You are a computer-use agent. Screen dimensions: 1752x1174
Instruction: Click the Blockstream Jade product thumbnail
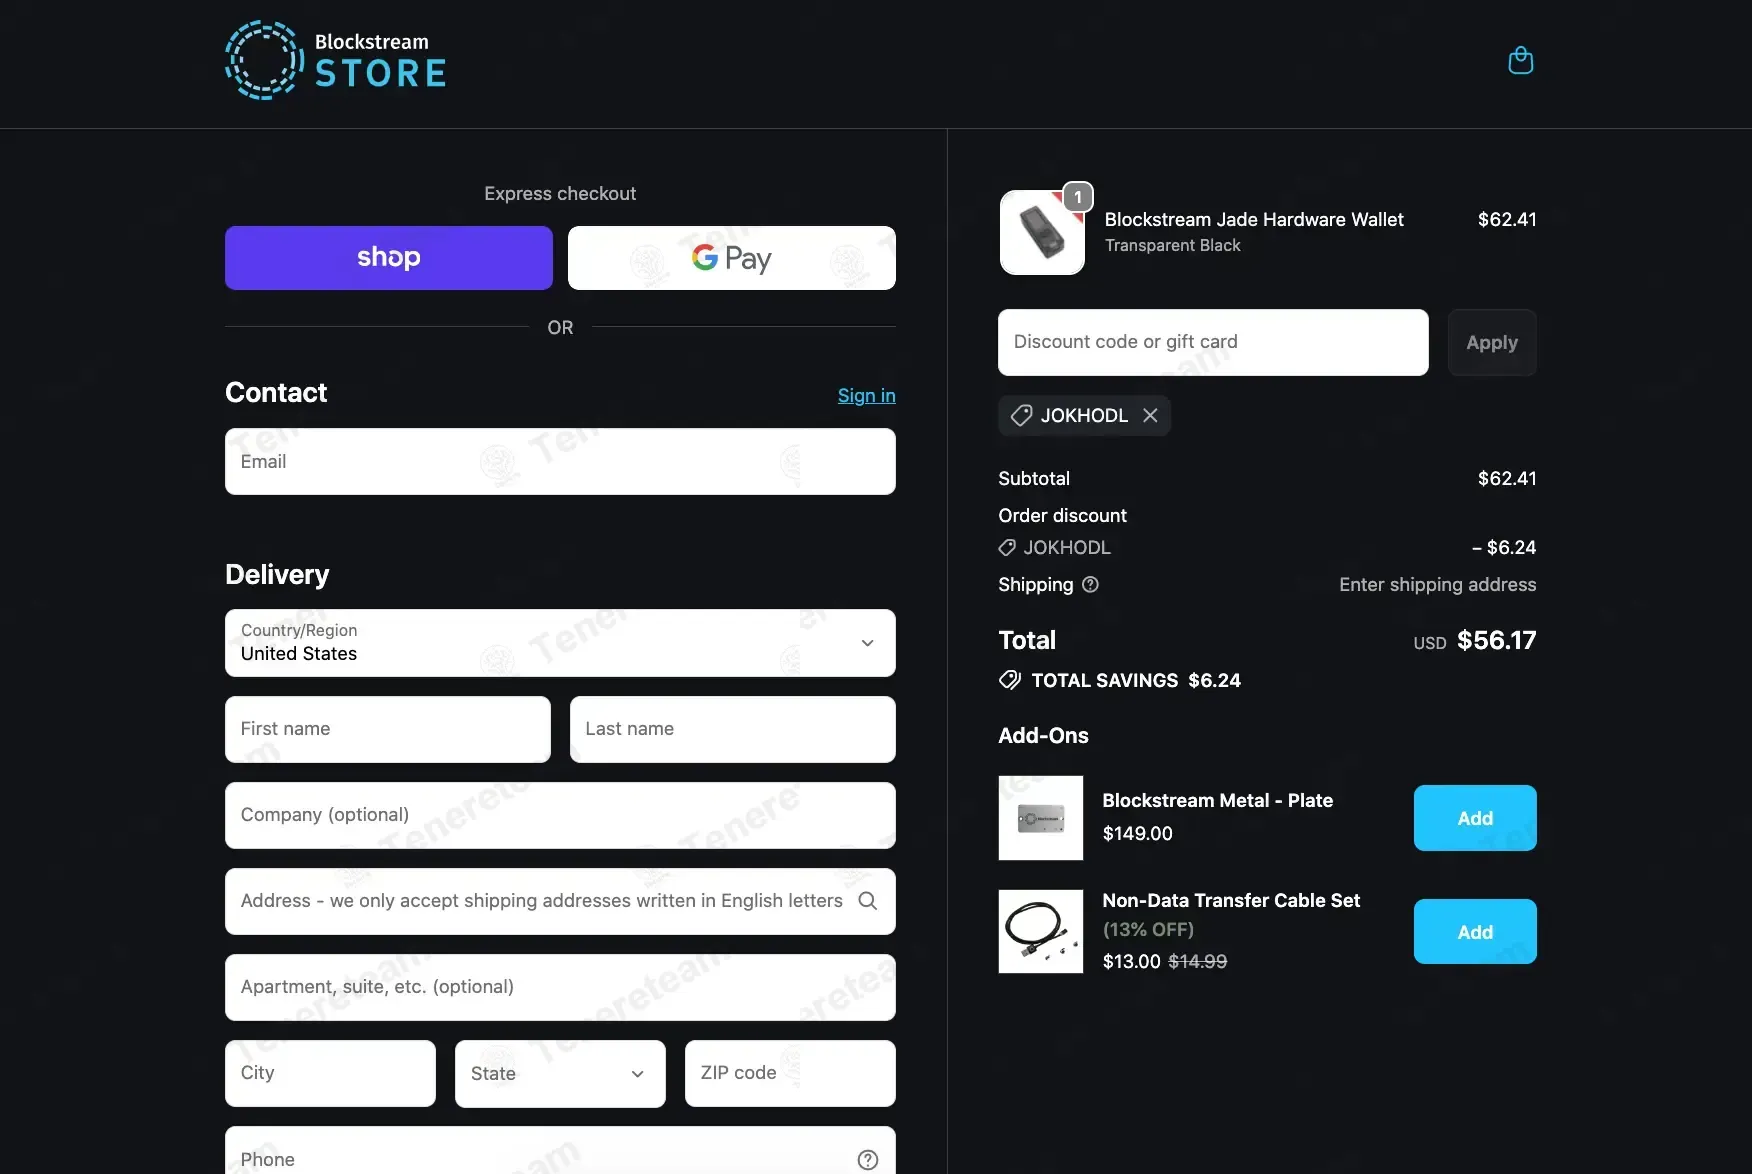tap(1042, 231)
